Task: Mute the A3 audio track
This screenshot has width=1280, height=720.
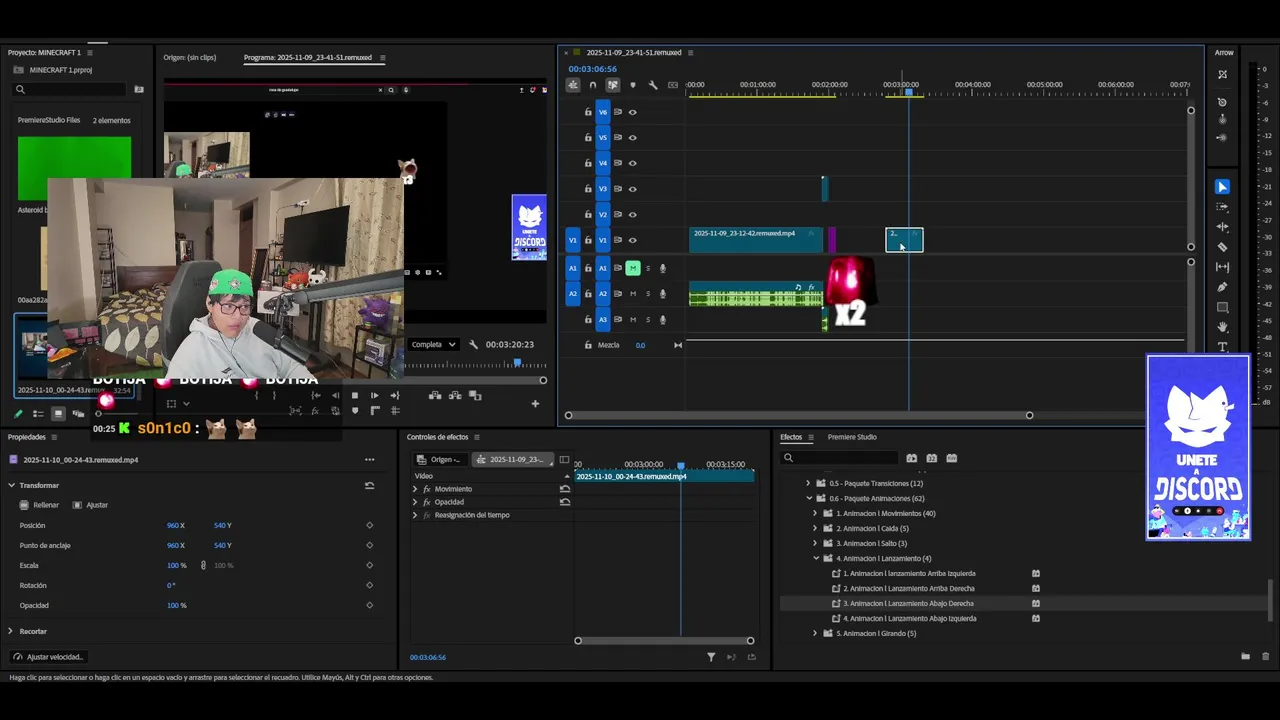Action: [x=632, y=320]
